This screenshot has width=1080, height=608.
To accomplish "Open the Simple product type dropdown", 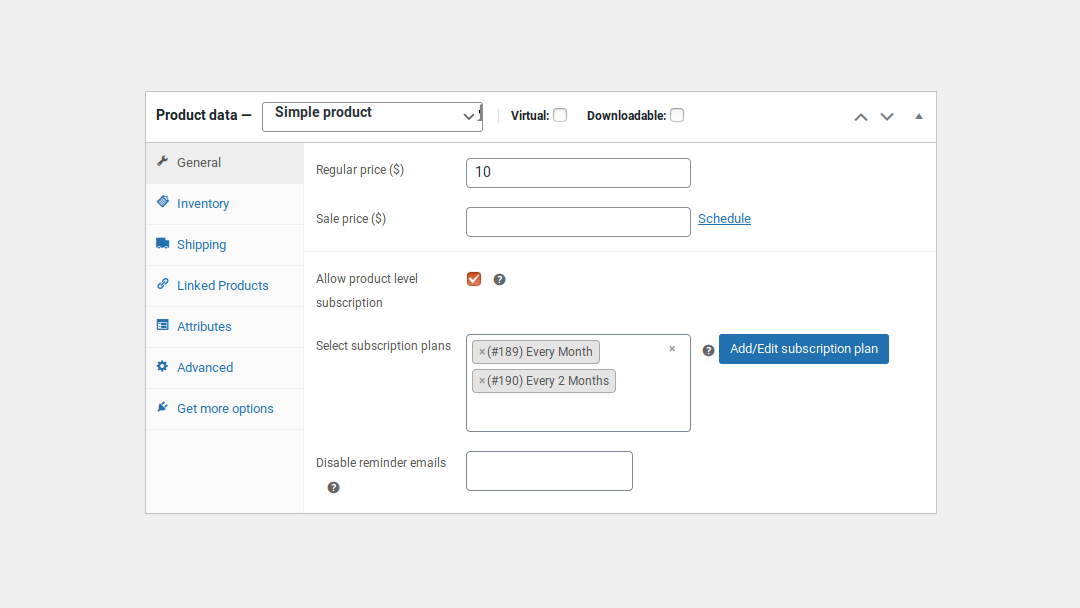I will tap(371, 116).
